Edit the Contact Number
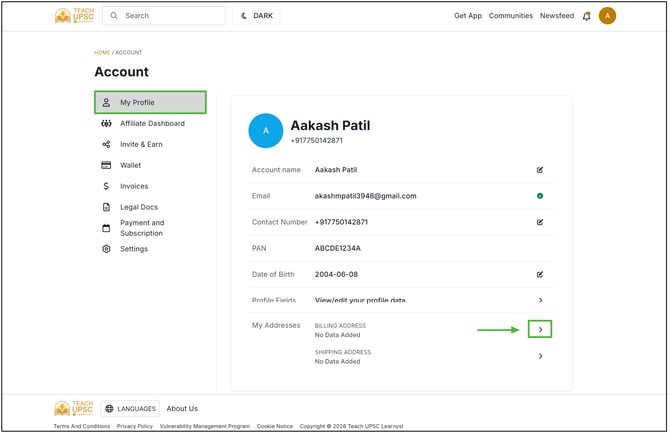Viewport: 670px width, 434px height. (x=542, y=223)
